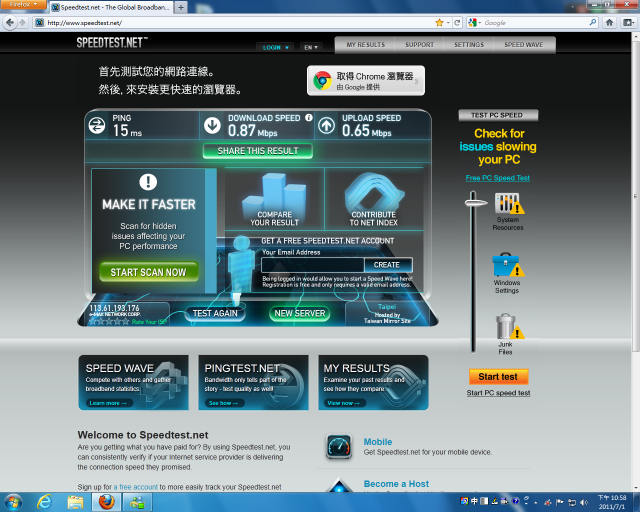
Task: Open the MY RESULTS tab
Action: [x=365, y=45]
